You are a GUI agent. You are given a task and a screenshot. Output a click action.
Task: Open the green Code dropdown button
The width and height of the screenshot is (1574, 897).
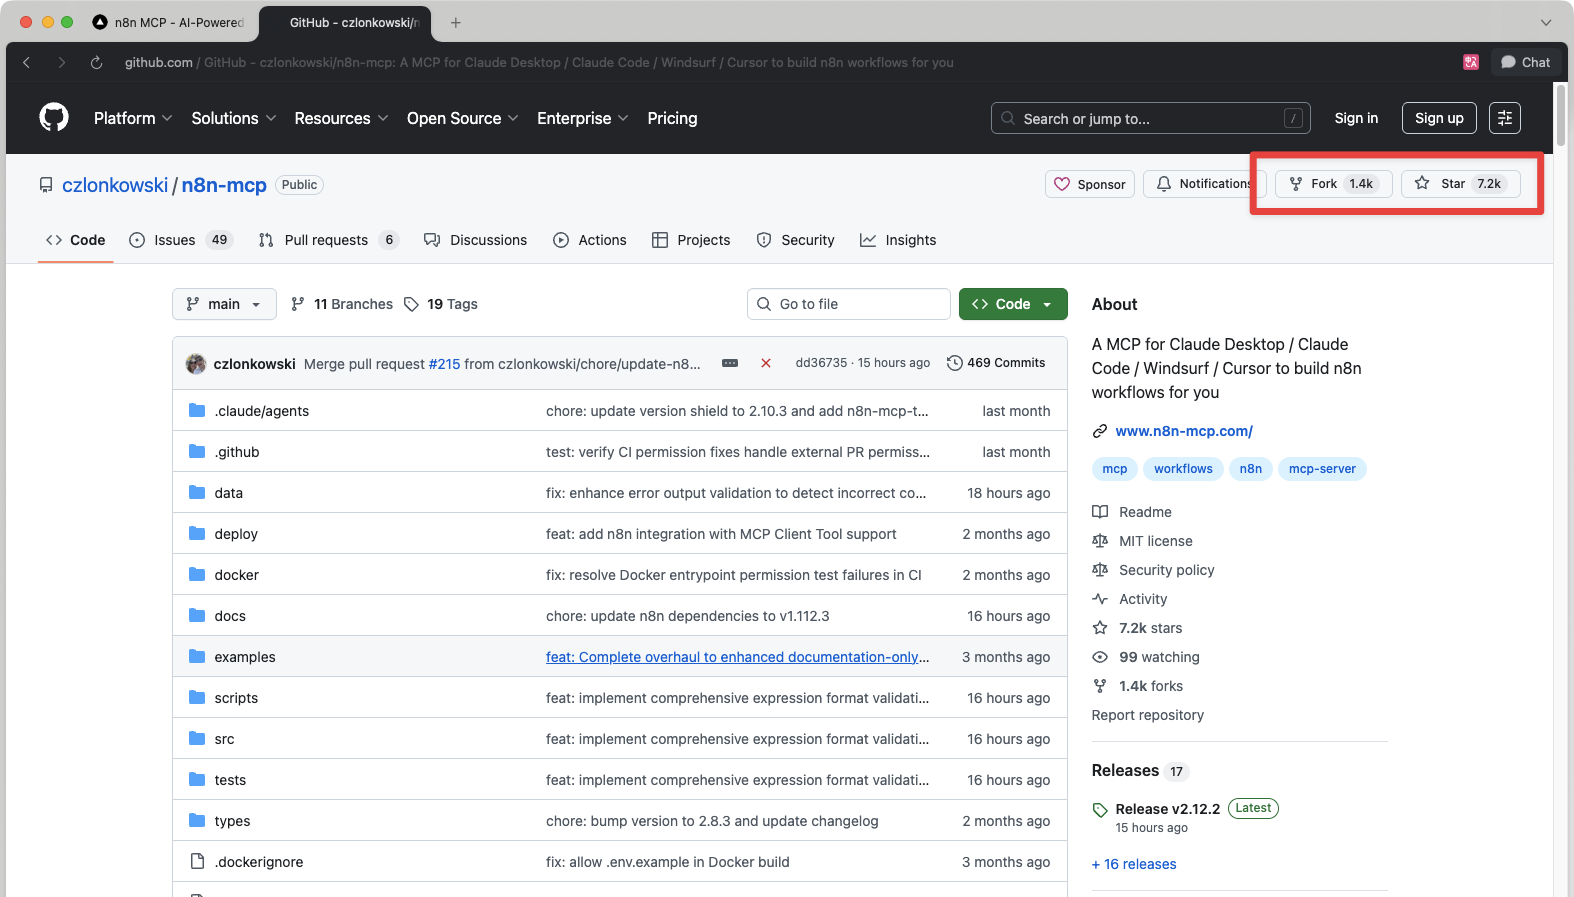pos(1013,304)
